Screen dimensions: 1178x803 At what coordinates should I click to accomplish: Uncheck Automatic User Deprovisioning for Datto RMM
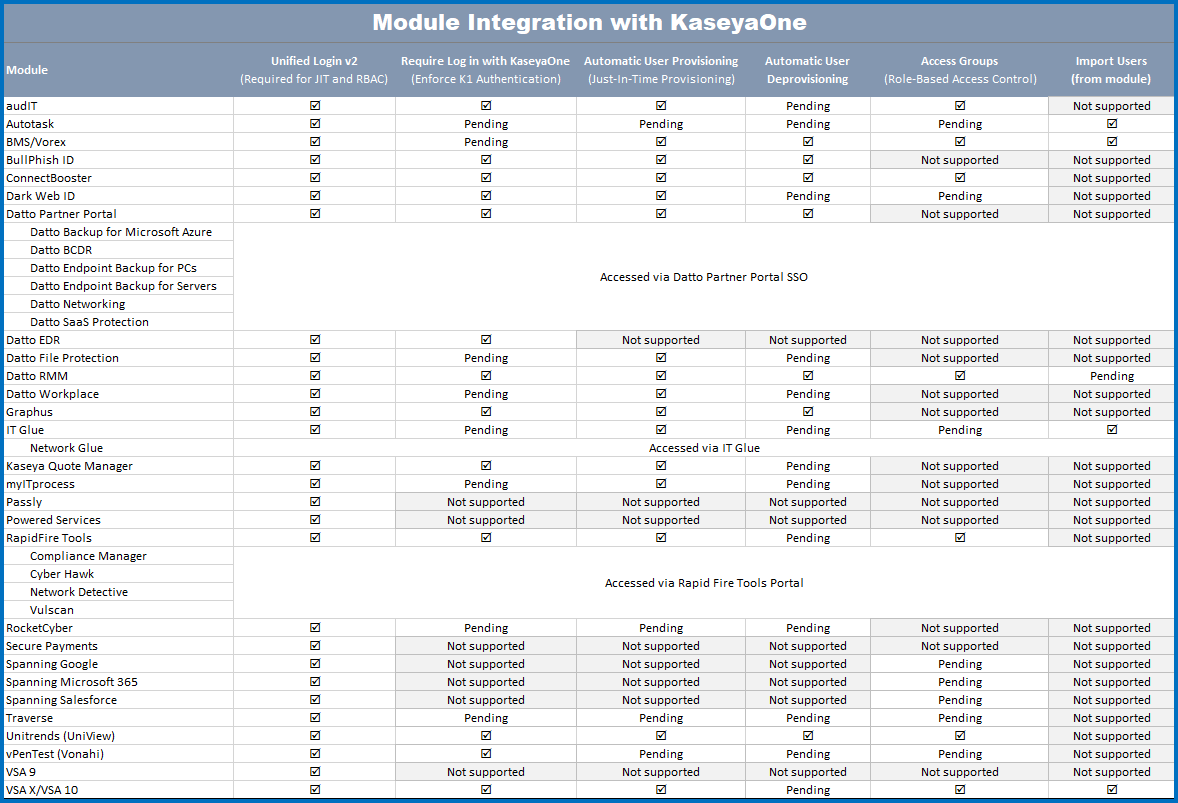point(807,376)
